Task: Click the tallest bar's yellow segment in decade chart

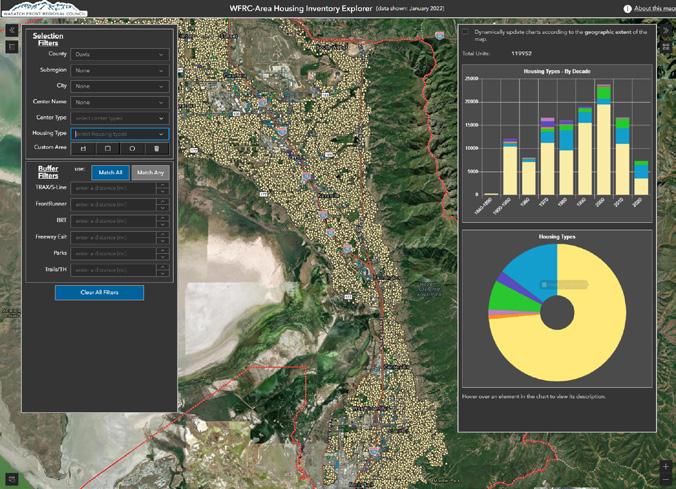Action: click(604, 149)
